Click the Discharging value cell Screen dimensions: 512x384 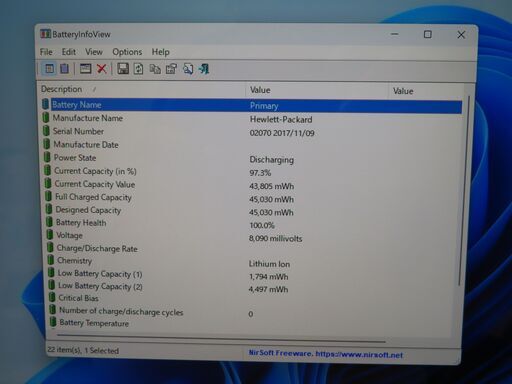point(272,160)
